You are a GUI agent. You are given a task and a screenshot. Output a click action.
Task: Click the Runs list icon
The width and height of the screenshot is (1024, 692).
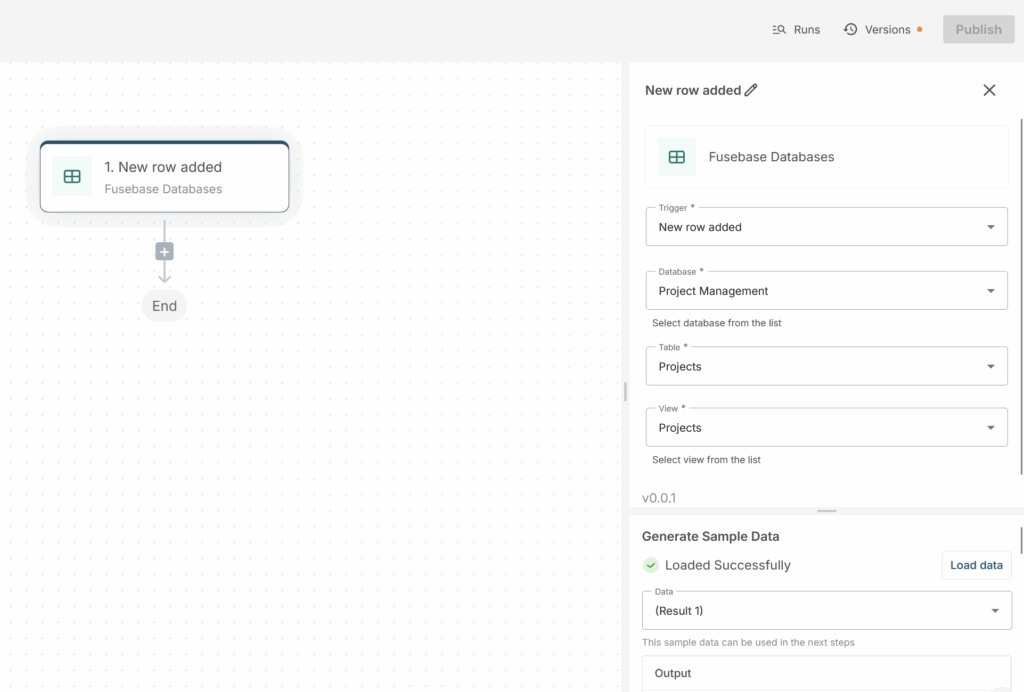coord(779,30)
